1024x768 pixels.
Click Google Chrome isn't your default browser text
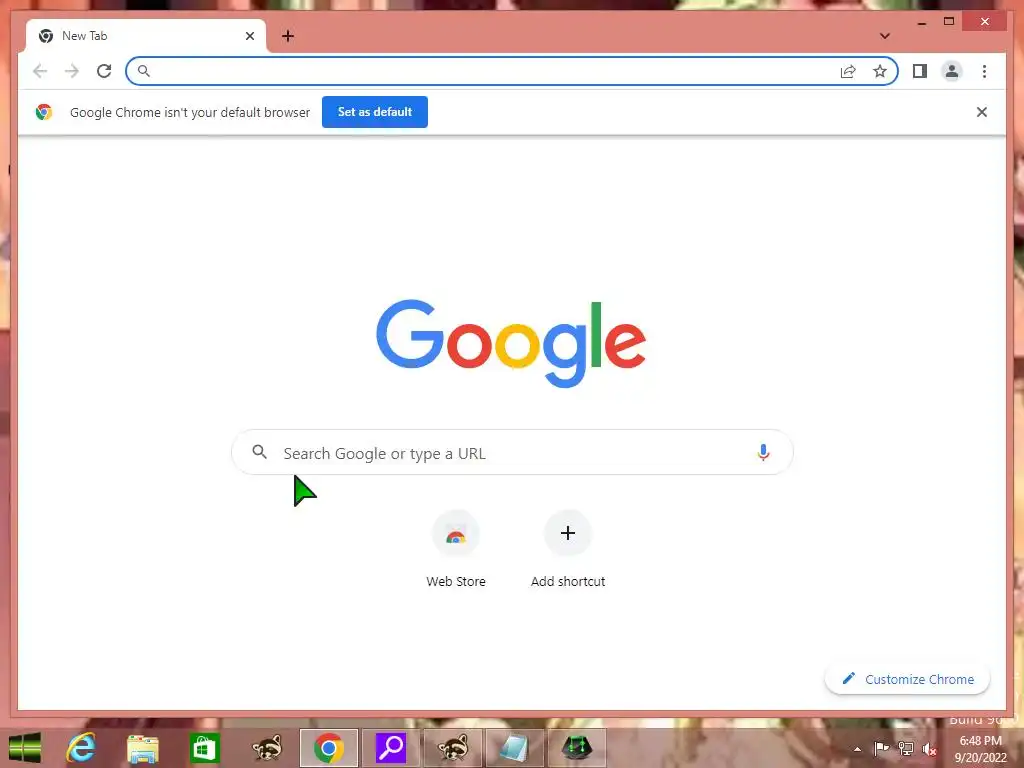point(190,112)
